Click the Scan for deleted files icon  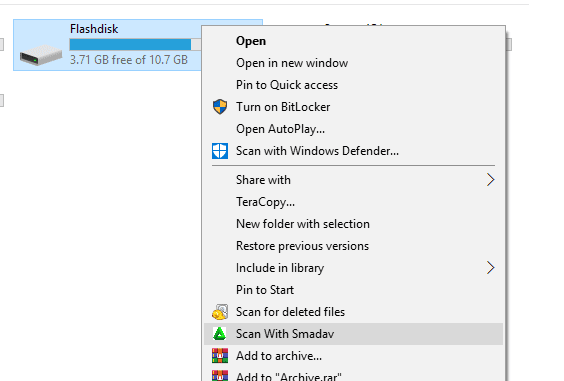point(220,312)
